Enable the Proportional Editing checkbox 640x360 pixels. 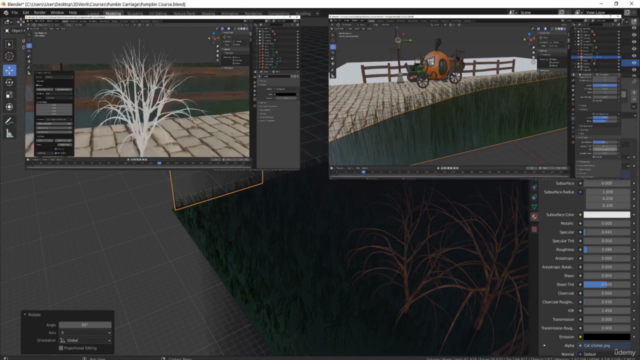pos(61,348)
